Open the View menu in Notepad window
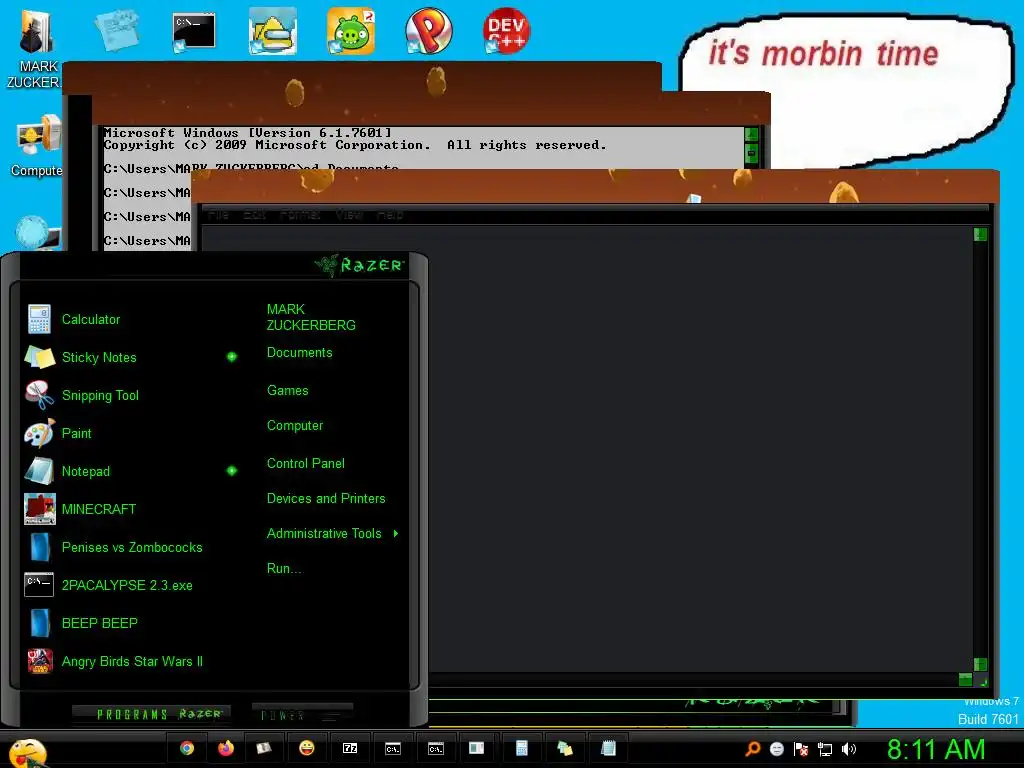Viewport: 1024px width, 768px height. click(x=349, y=214)
